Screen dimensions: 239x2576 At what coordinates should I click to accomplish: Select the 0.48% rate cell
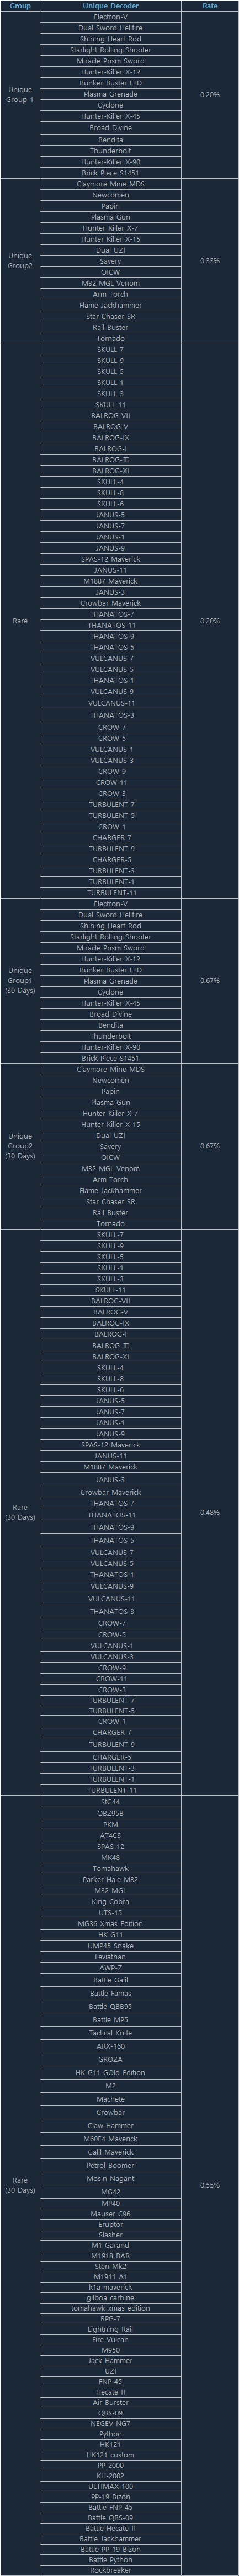click(x=209, y=1512)
